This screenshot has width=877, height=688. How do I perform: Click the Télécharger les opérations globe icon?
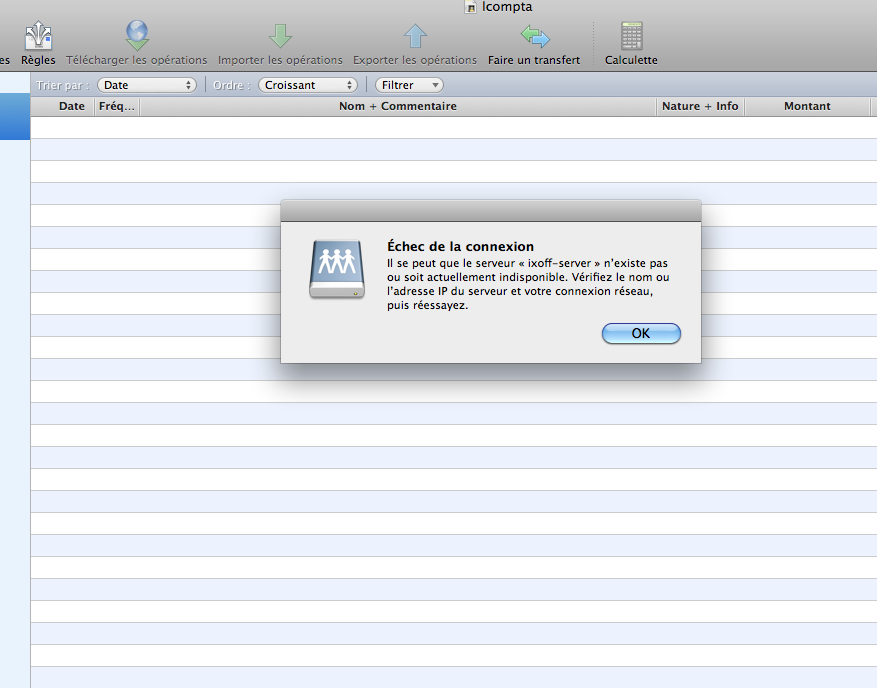click(137, 37)
